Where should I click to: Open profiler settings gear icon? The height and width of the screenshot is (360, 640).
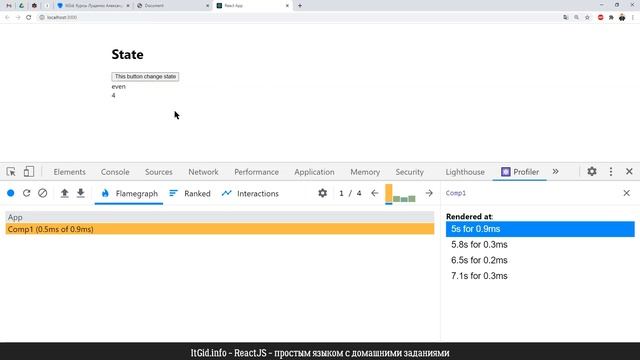[322, 193]
